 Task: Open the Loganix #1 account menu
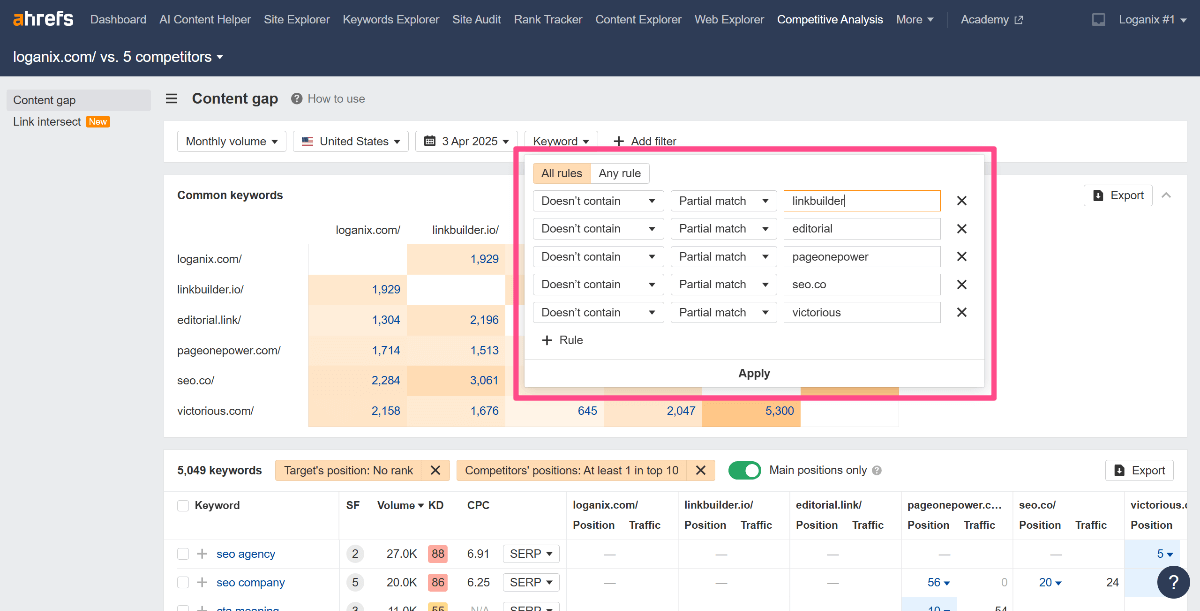click(x=1154, y=19)
